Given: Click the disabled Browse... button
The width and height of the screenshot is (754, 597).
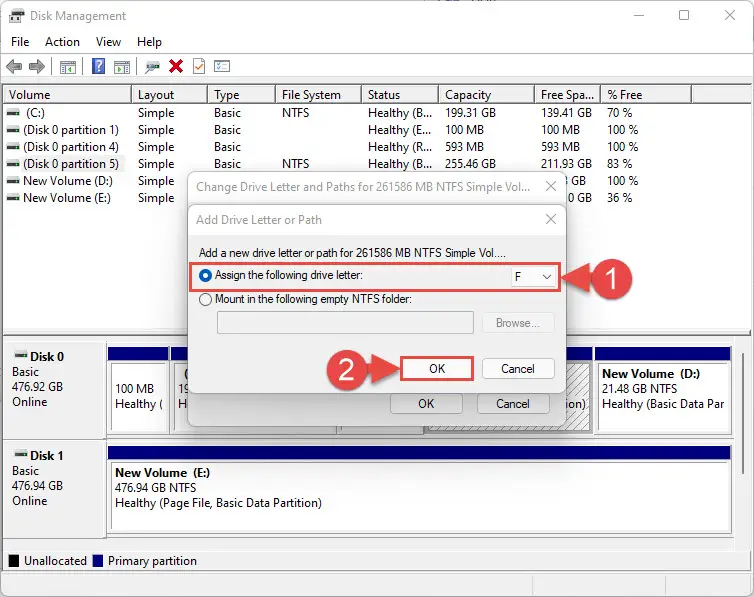Looking at the screenshot, I should click(x=518, y=323).
